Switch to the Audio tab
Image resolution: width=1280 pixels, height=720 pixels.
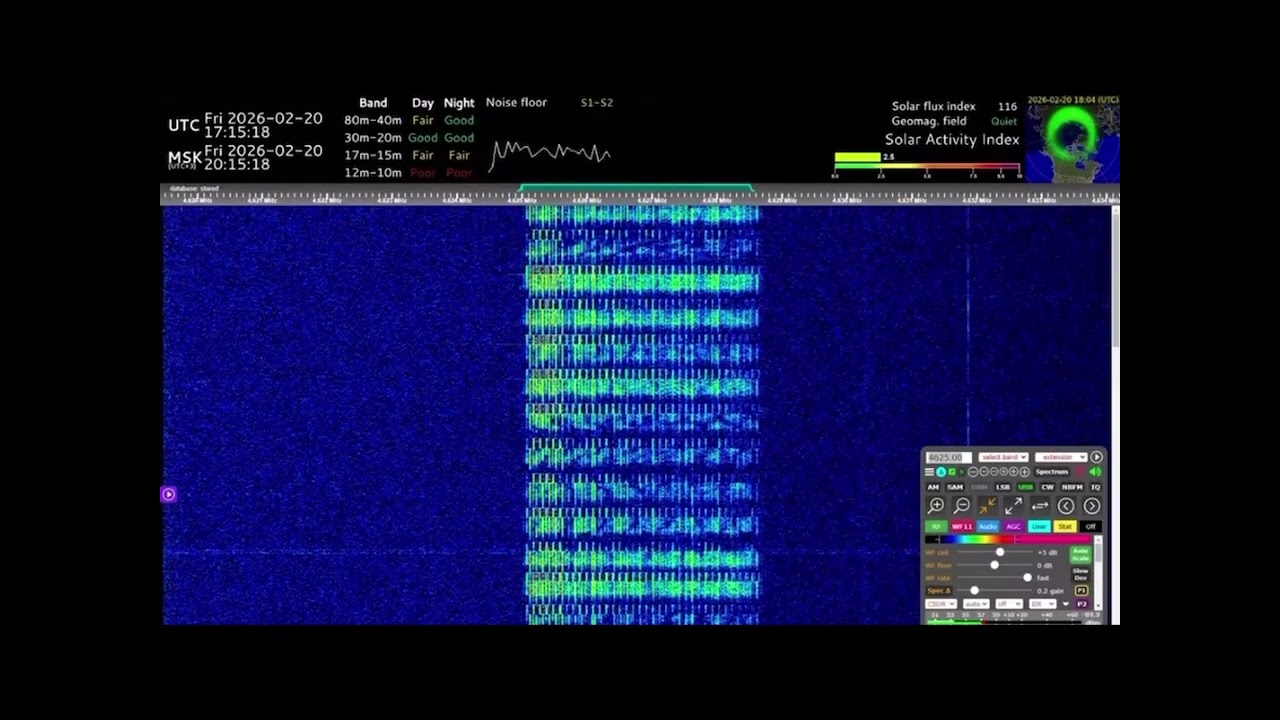pyautogui.click(x=988, y=526)
